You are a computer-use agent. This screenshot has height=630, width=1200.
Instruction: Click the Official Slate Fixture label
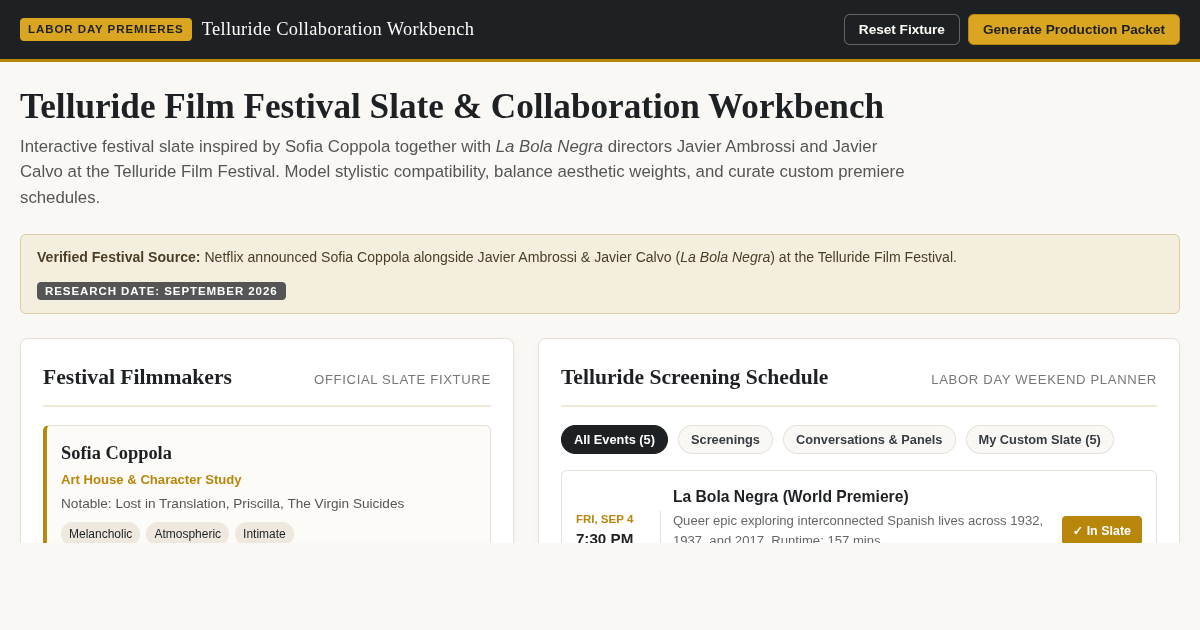coord(402,379)
